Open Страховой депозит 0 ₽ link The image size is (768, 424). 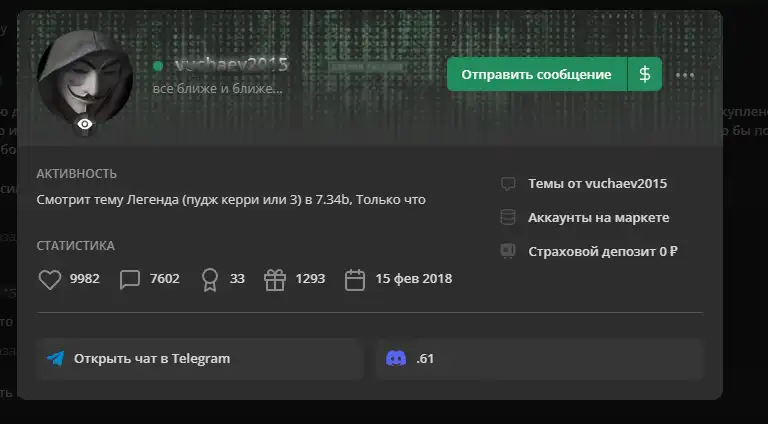(603, 251)
